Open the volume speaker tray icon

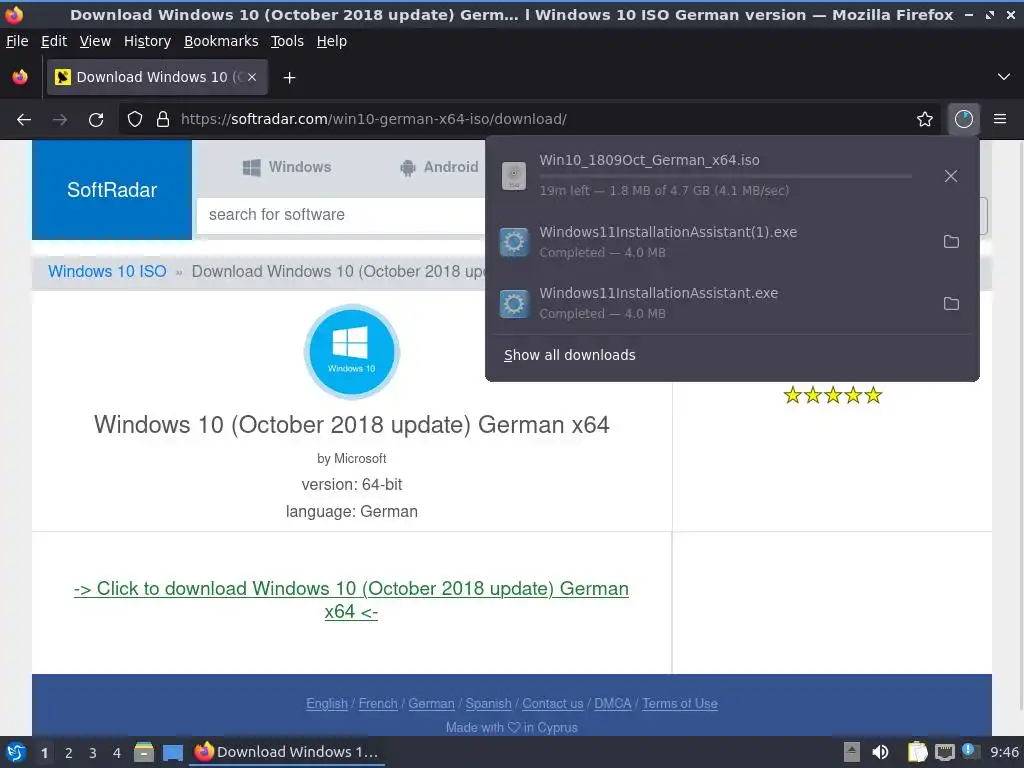[x=880, y=752]
